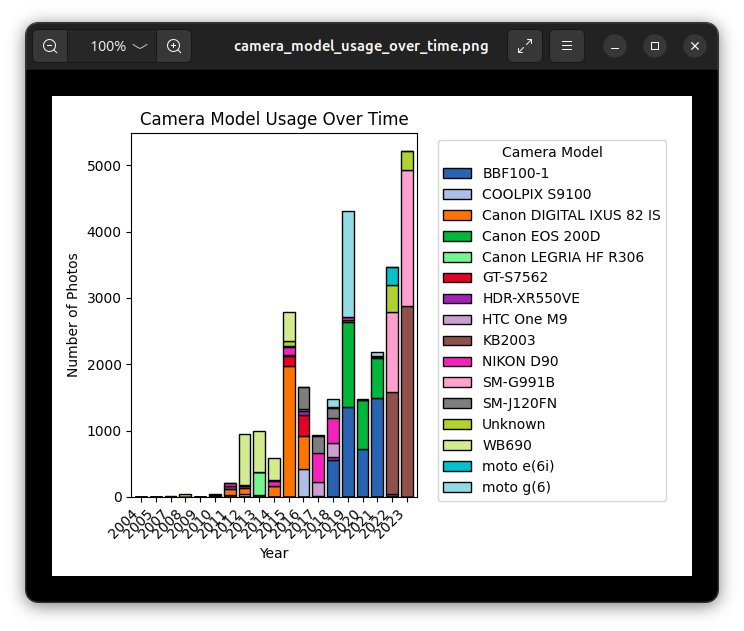The image size is (744, 631).
Task: Click the y-axis label Number of Photos
Action: tap(72, 316)
